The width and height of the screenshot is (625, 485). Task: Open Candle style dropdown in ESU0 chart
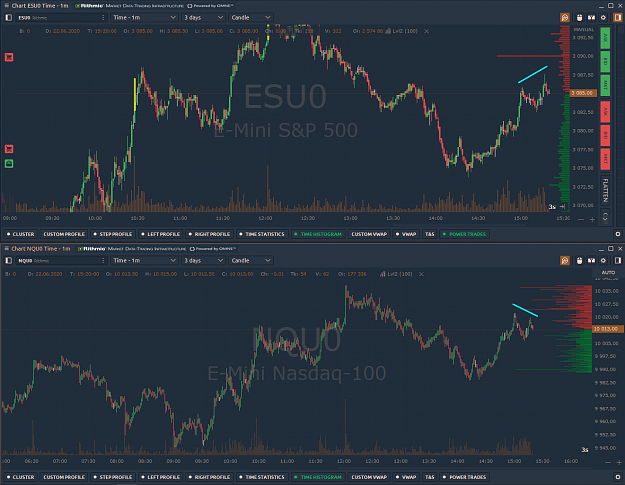pyautogui.click(x=251, y=18)
